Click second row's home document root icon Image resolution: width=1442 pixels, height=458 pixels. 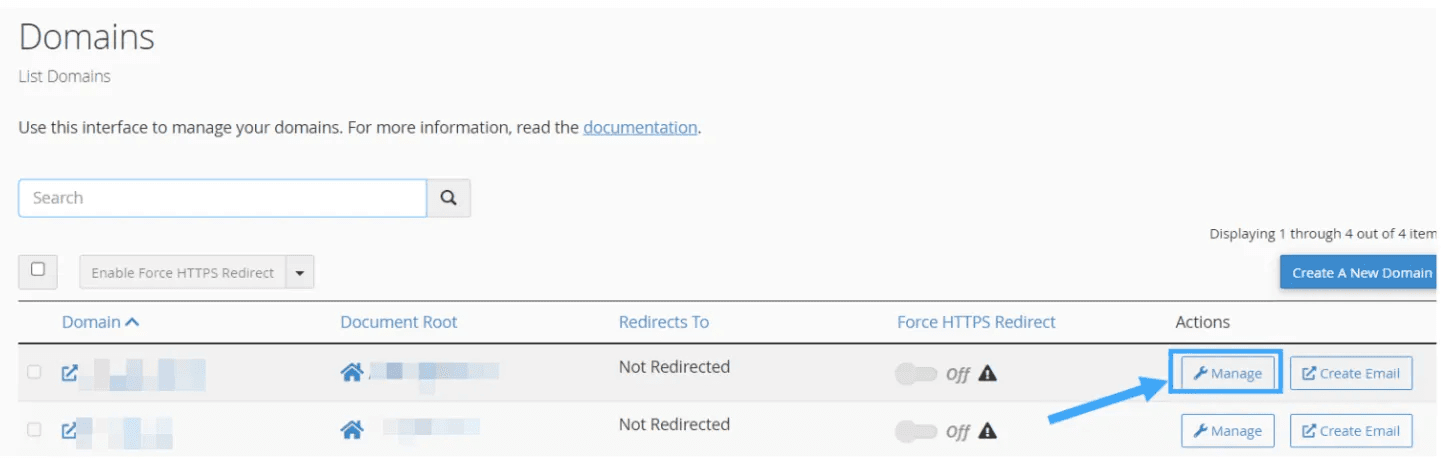[352, 431]
